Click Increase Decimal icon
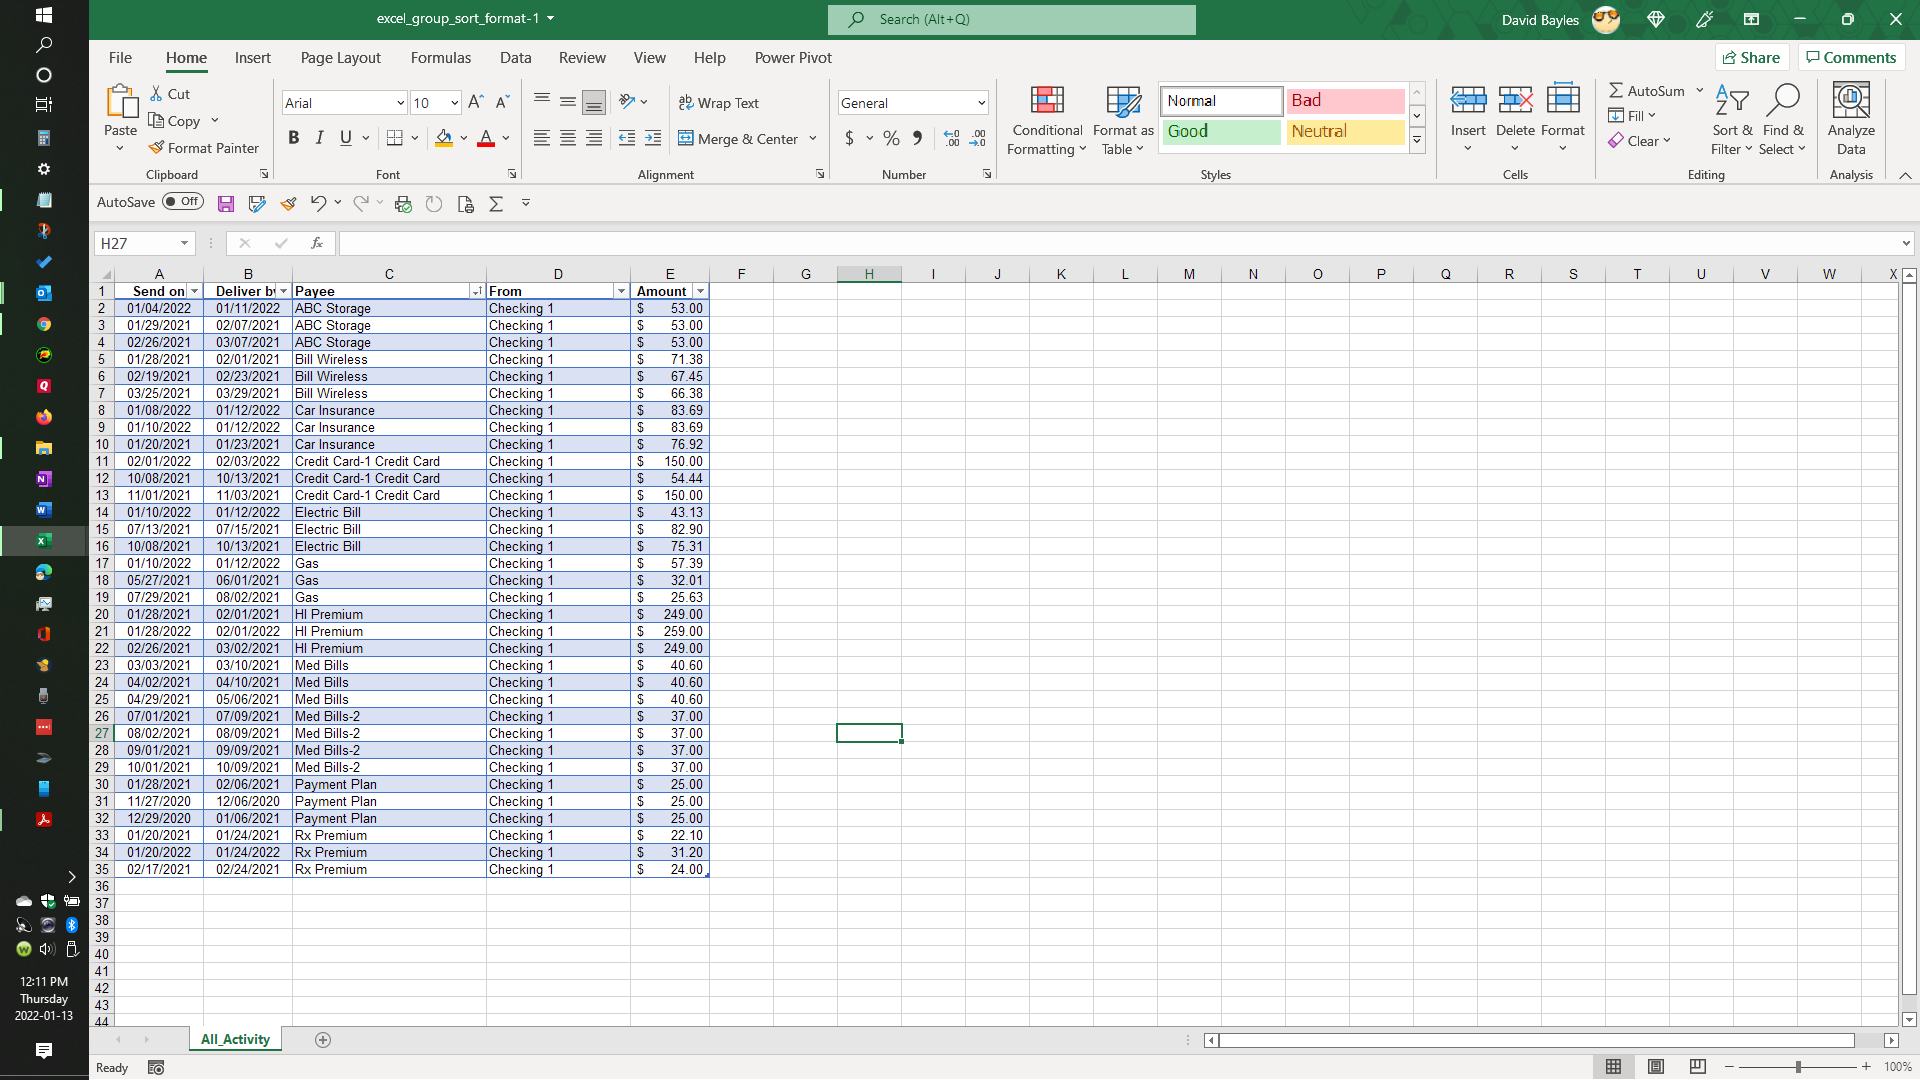Screen dimensions: 1920x1080 tap(951, 138)
